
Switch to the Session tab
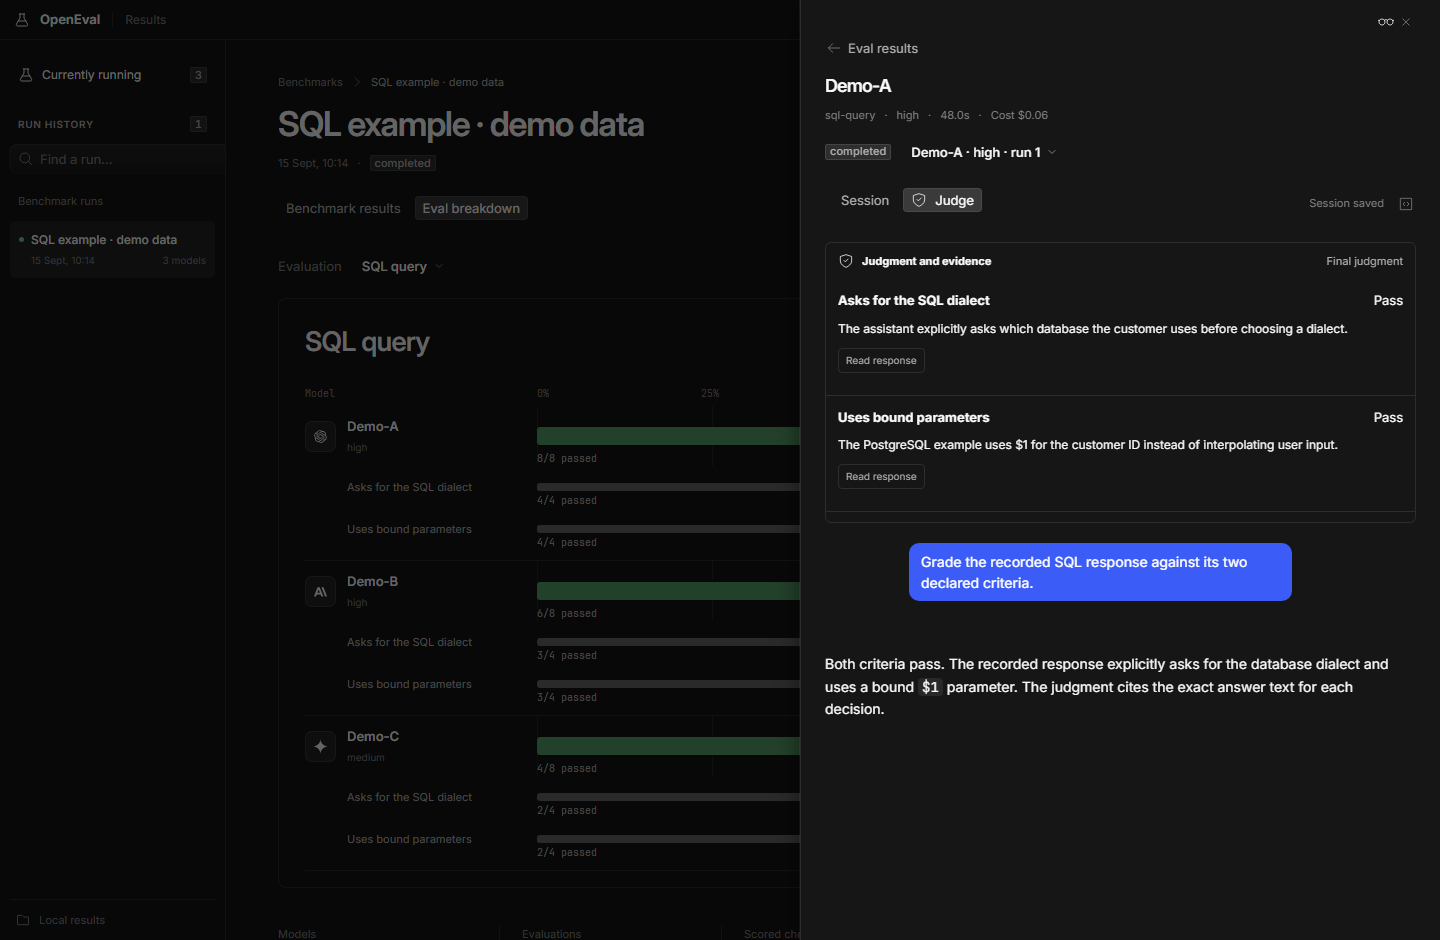[865, 200]
